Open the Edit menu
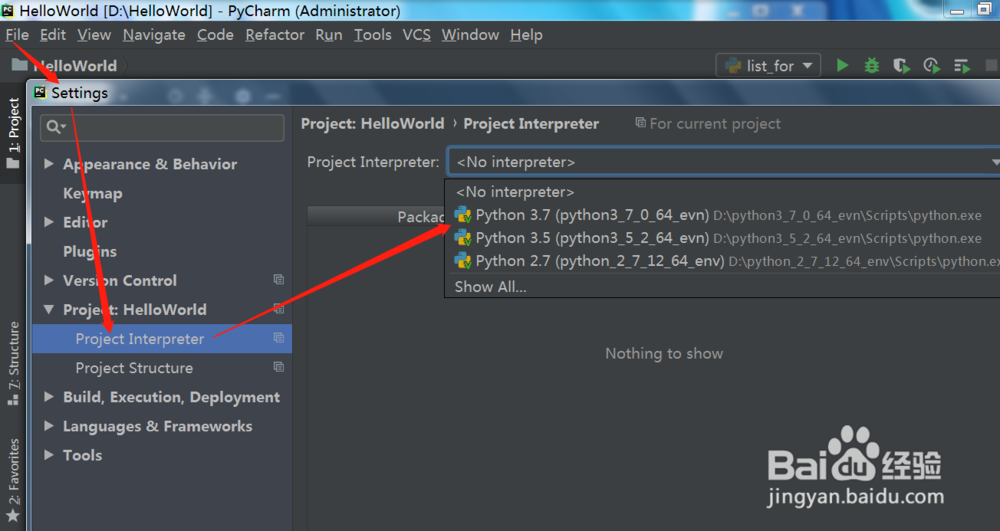Viewport: 1000px width, 531px height. (52, 35)
